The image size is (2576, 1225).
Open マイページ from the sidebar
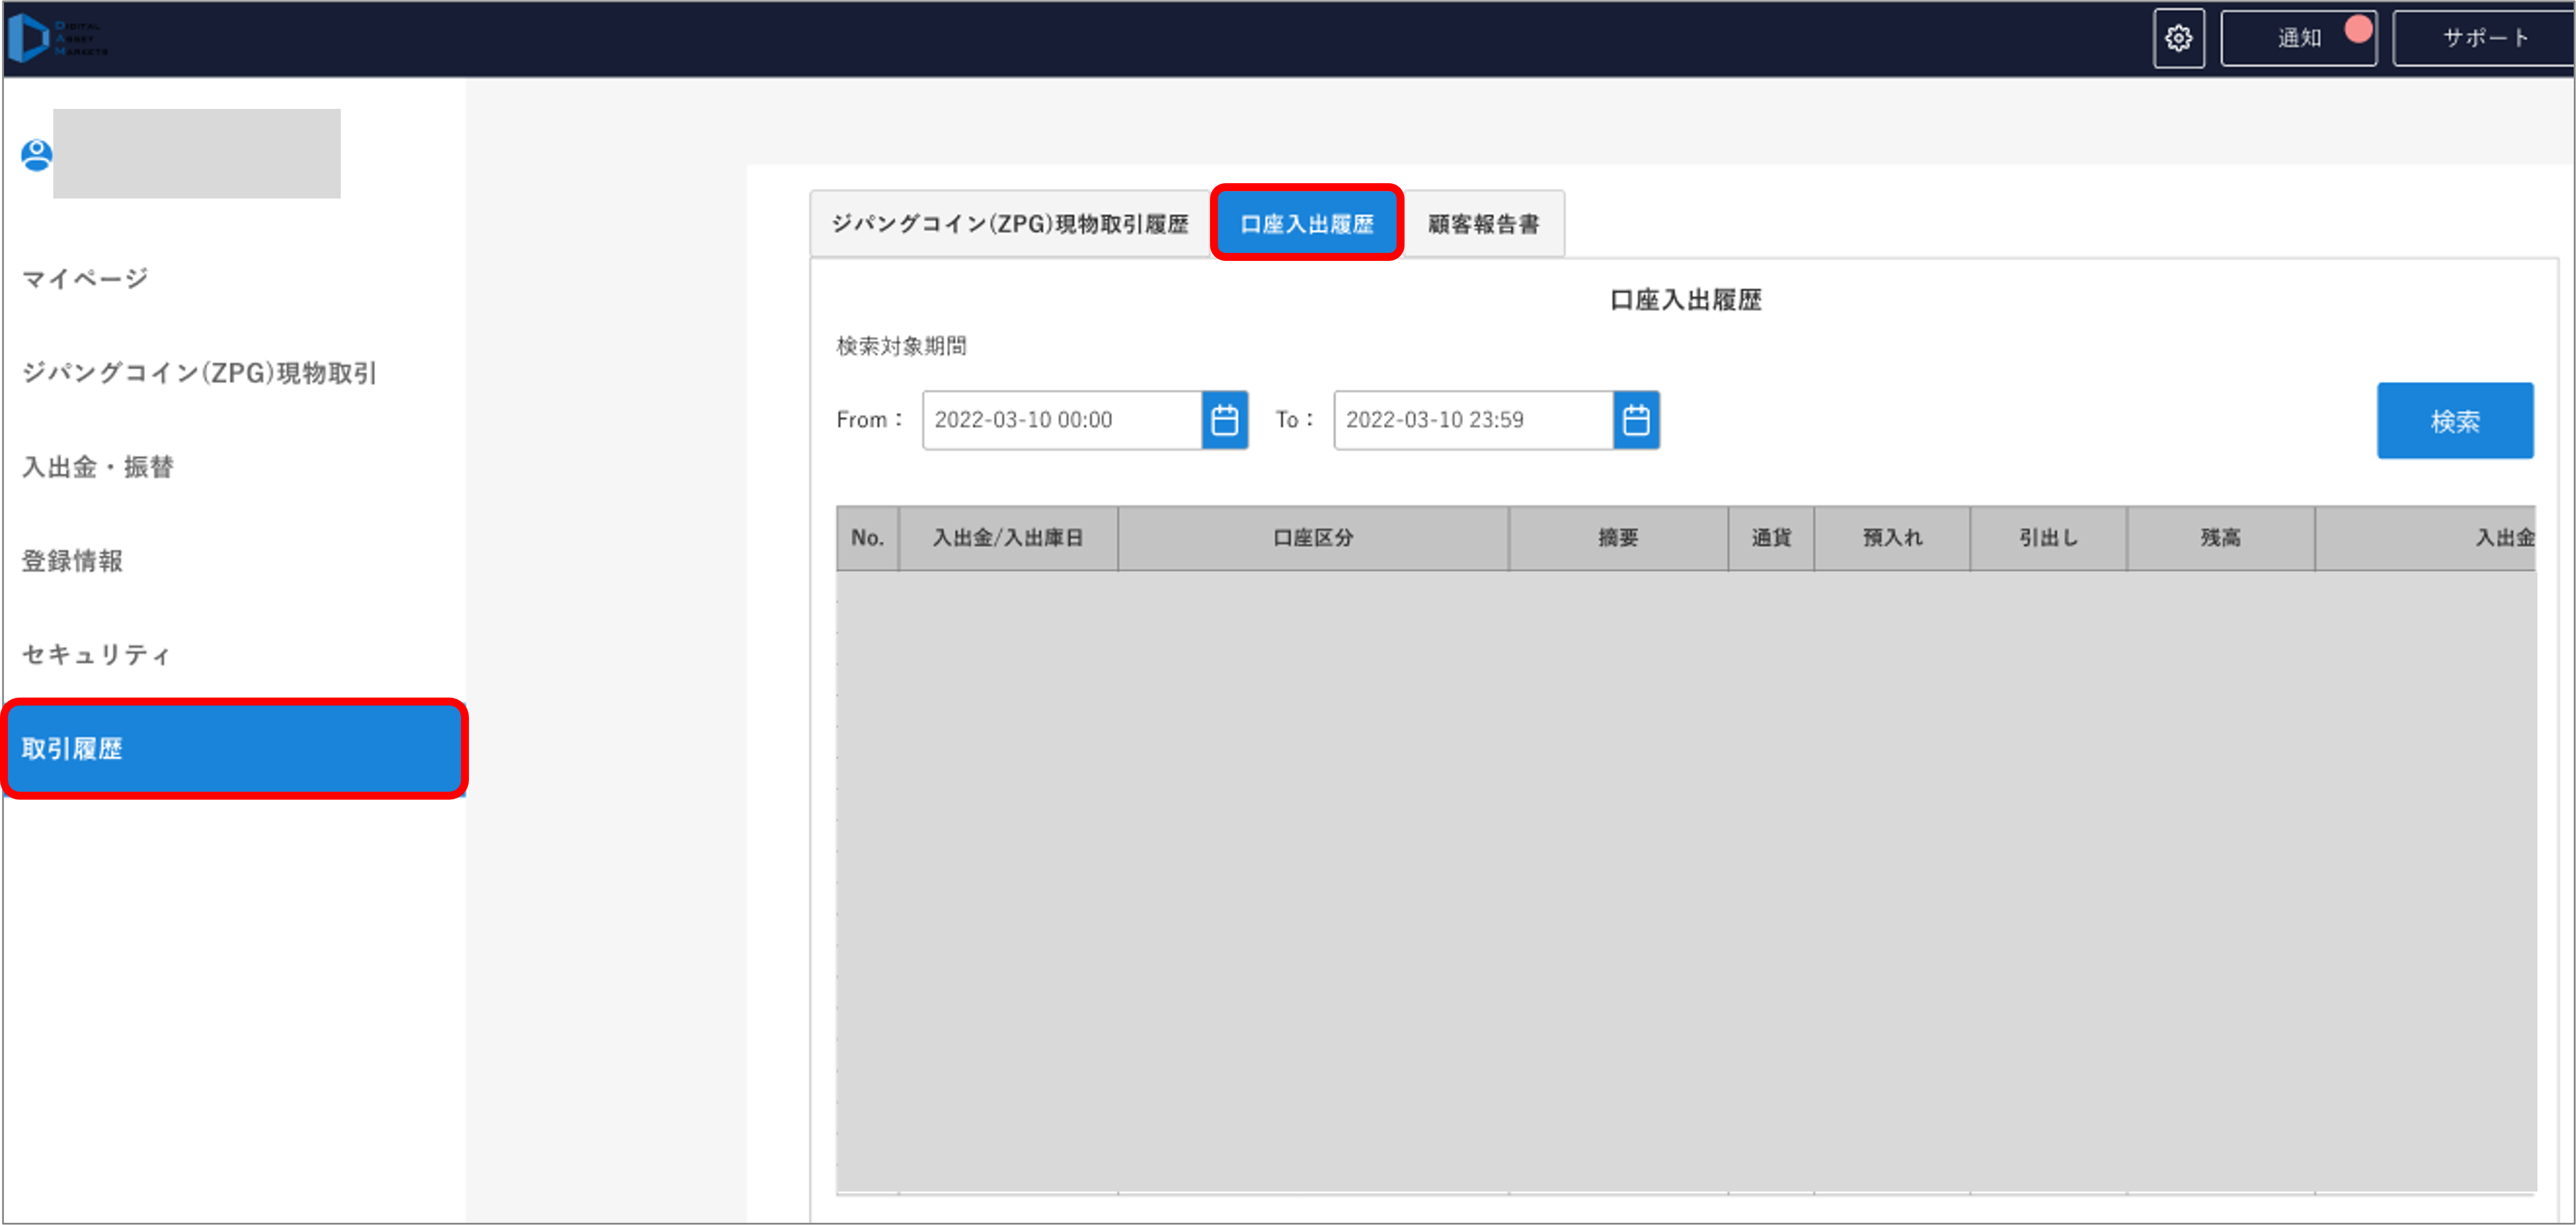[85, 277]
